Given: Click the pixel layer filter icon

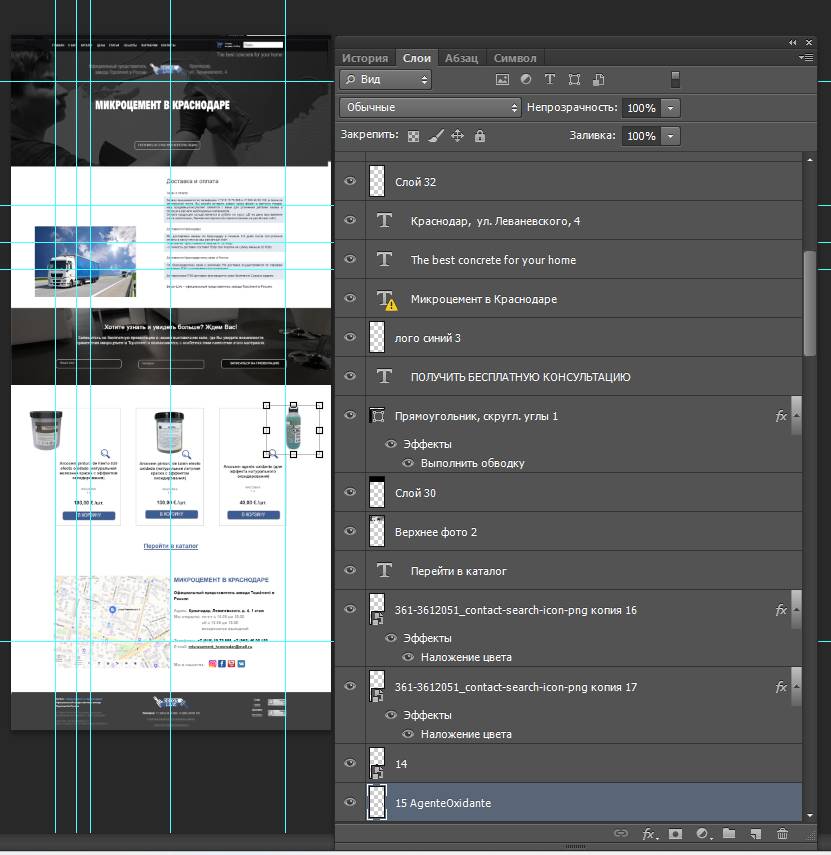Looking at the screenshot, I should pos(503,80).
